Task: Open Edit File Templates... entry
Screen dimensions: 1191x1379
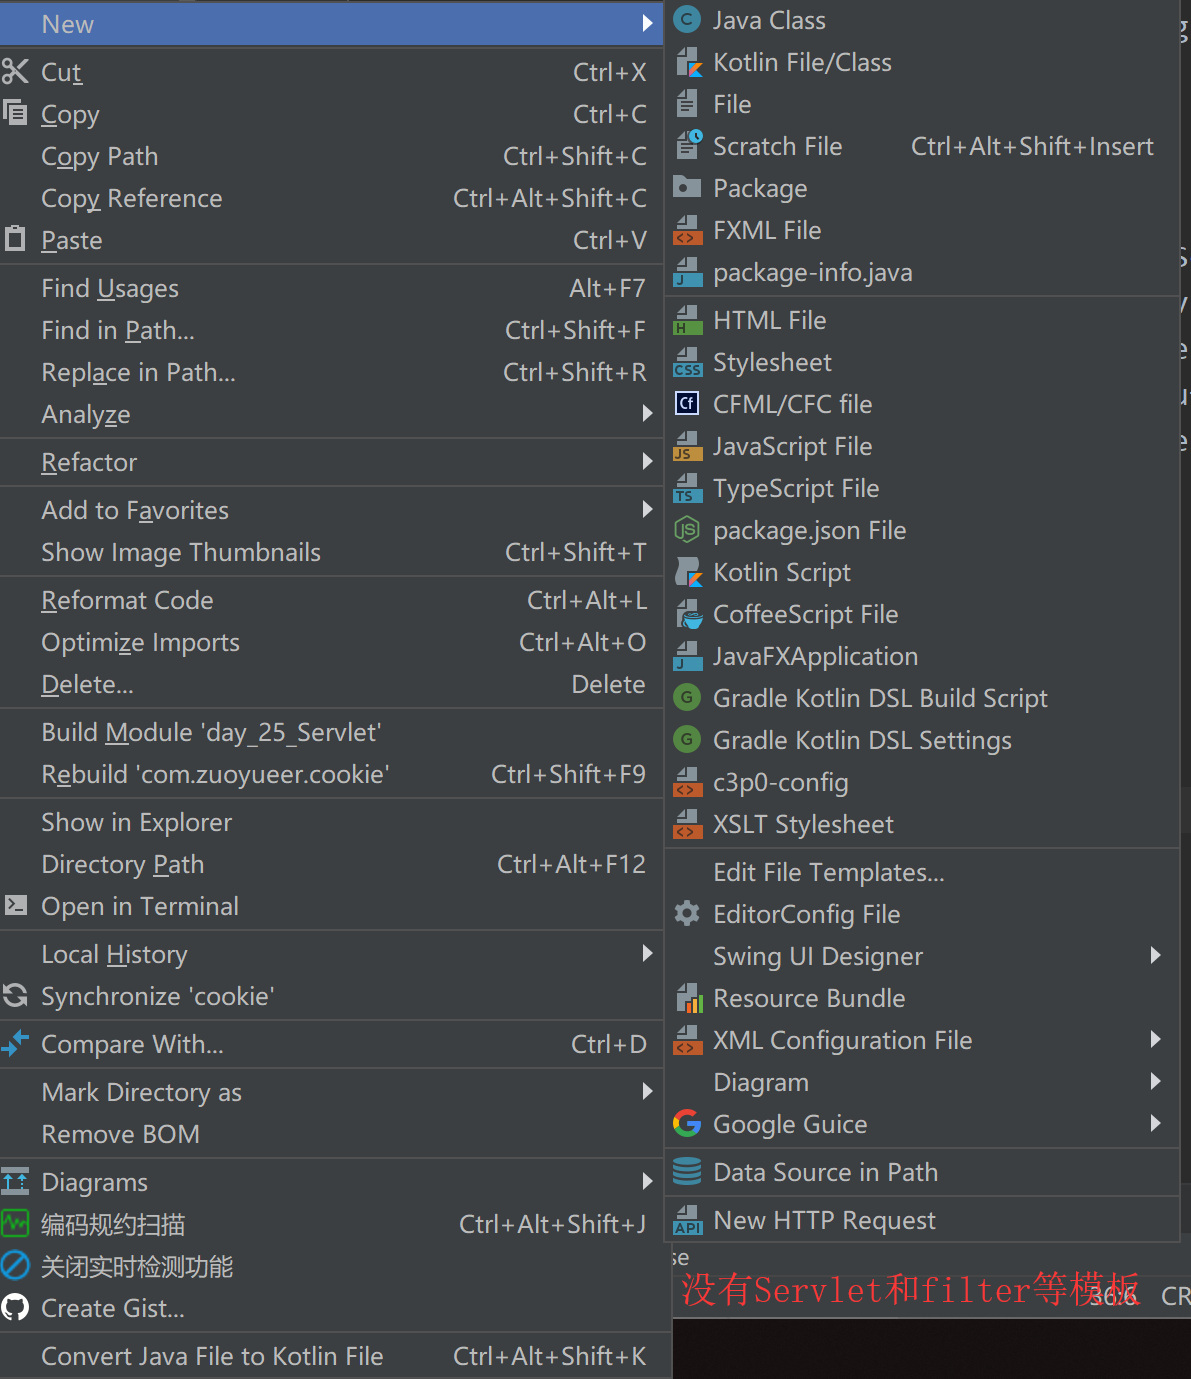Action: tap(922, 872)
